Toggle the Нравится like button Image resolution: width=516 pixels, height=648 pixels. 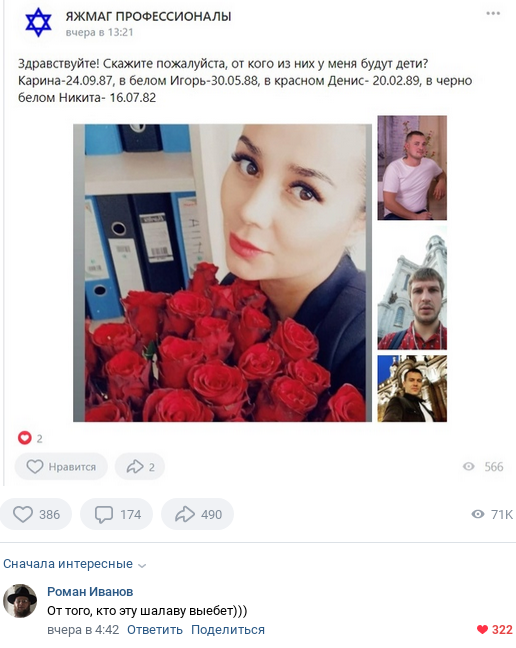pyautogui.click(x=61, y=467)
